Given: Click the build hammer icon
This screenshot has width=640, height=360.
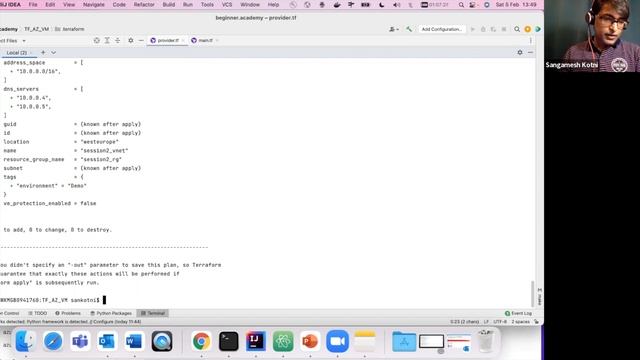Looking at the screenshot, I should (x=409, y=29).
